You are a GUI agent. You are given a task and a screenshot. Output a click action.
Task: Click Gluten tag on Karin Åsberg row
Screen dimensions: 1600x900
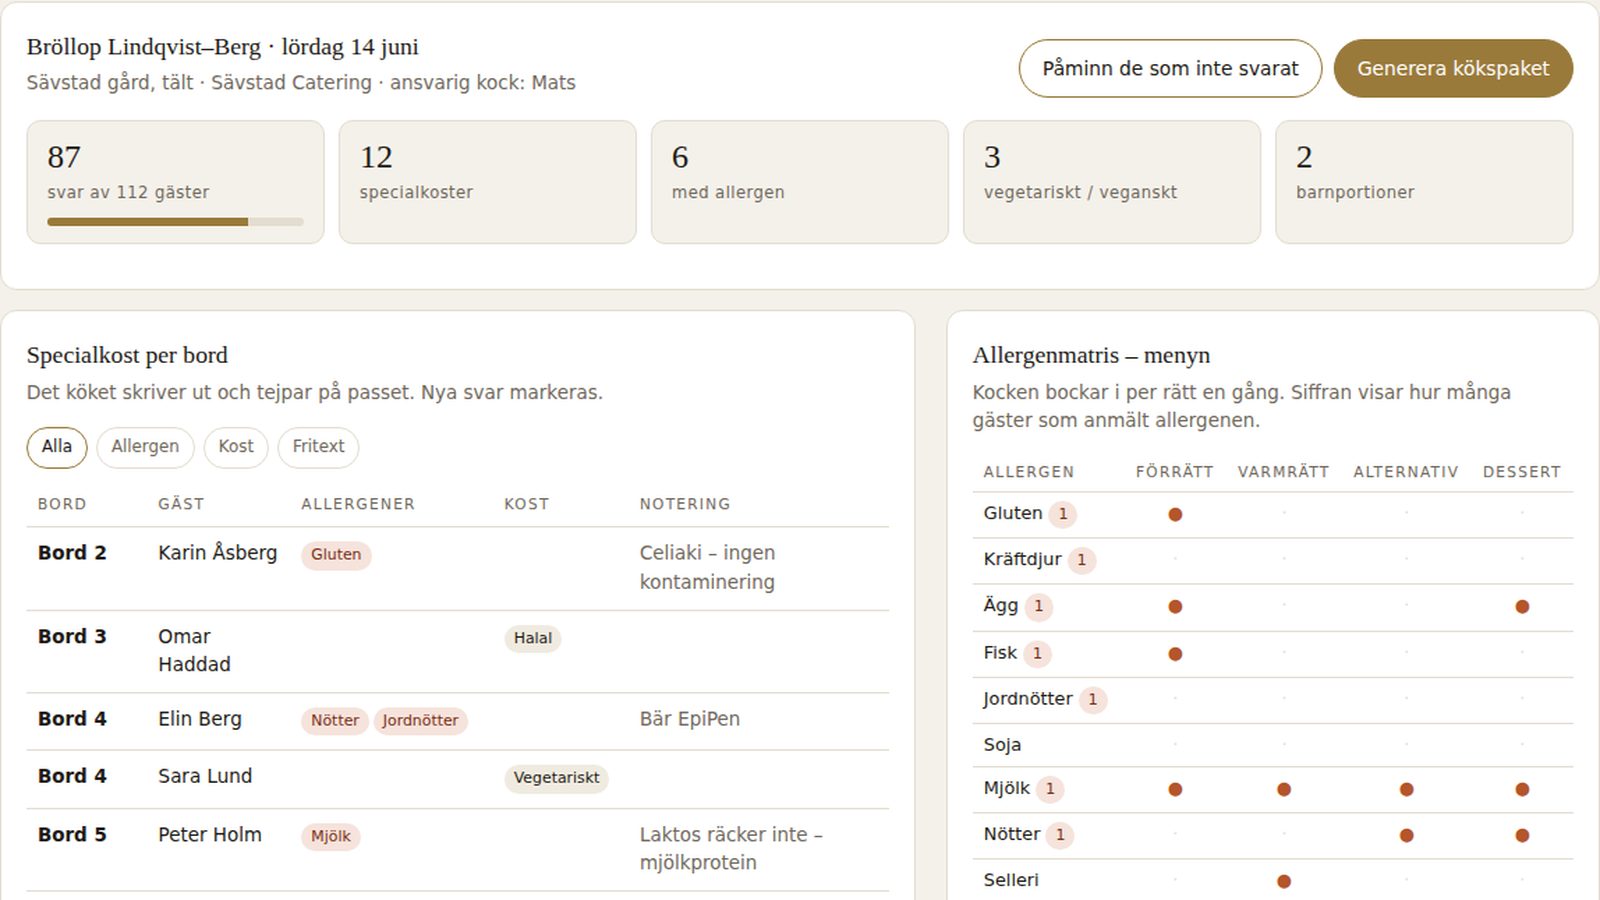pyautogui.click(x=336, y=555)
